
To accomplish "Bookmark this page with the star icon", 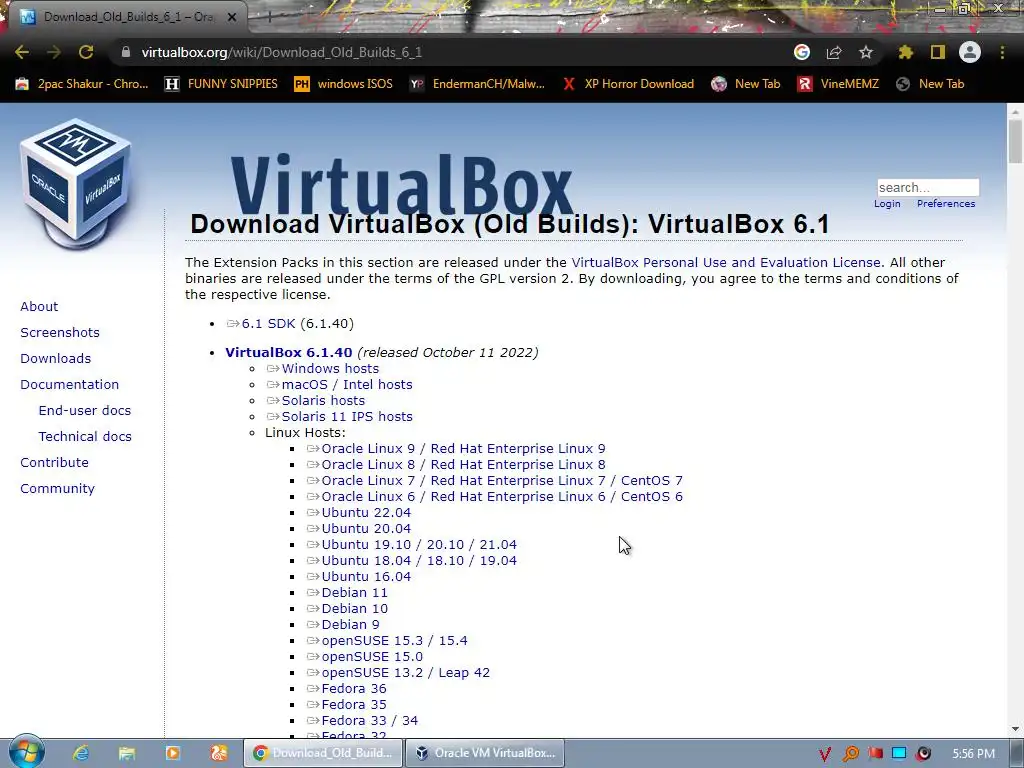I will point(866,52).
